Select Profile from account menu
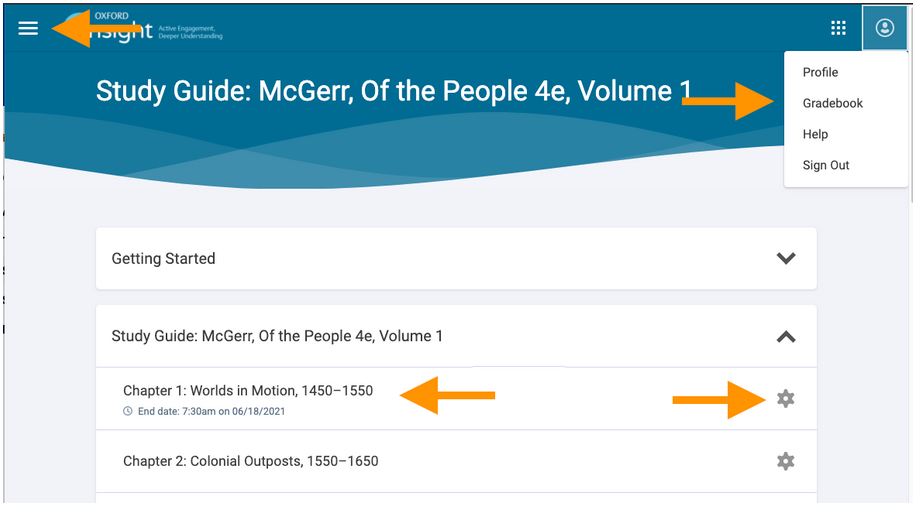 click(x=820, y=72)
